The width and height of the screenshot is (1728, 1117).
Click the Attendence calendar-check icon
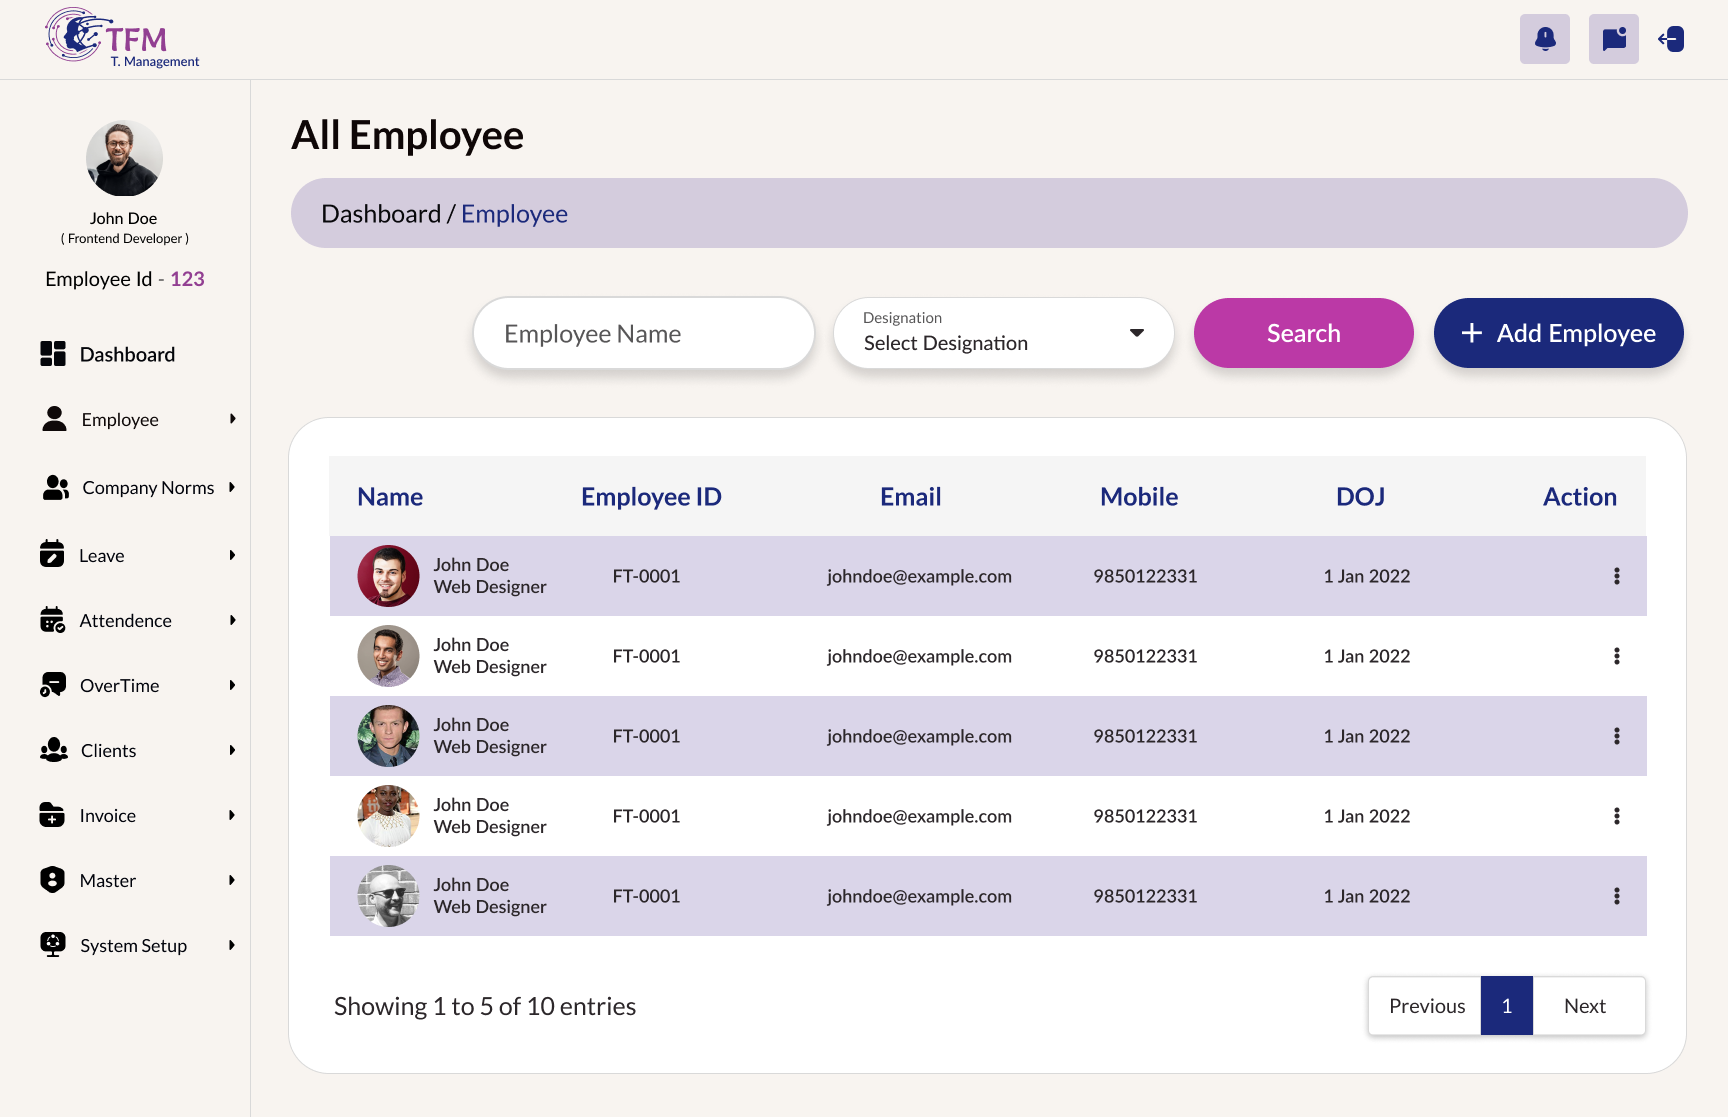click(x=53, y=620)
